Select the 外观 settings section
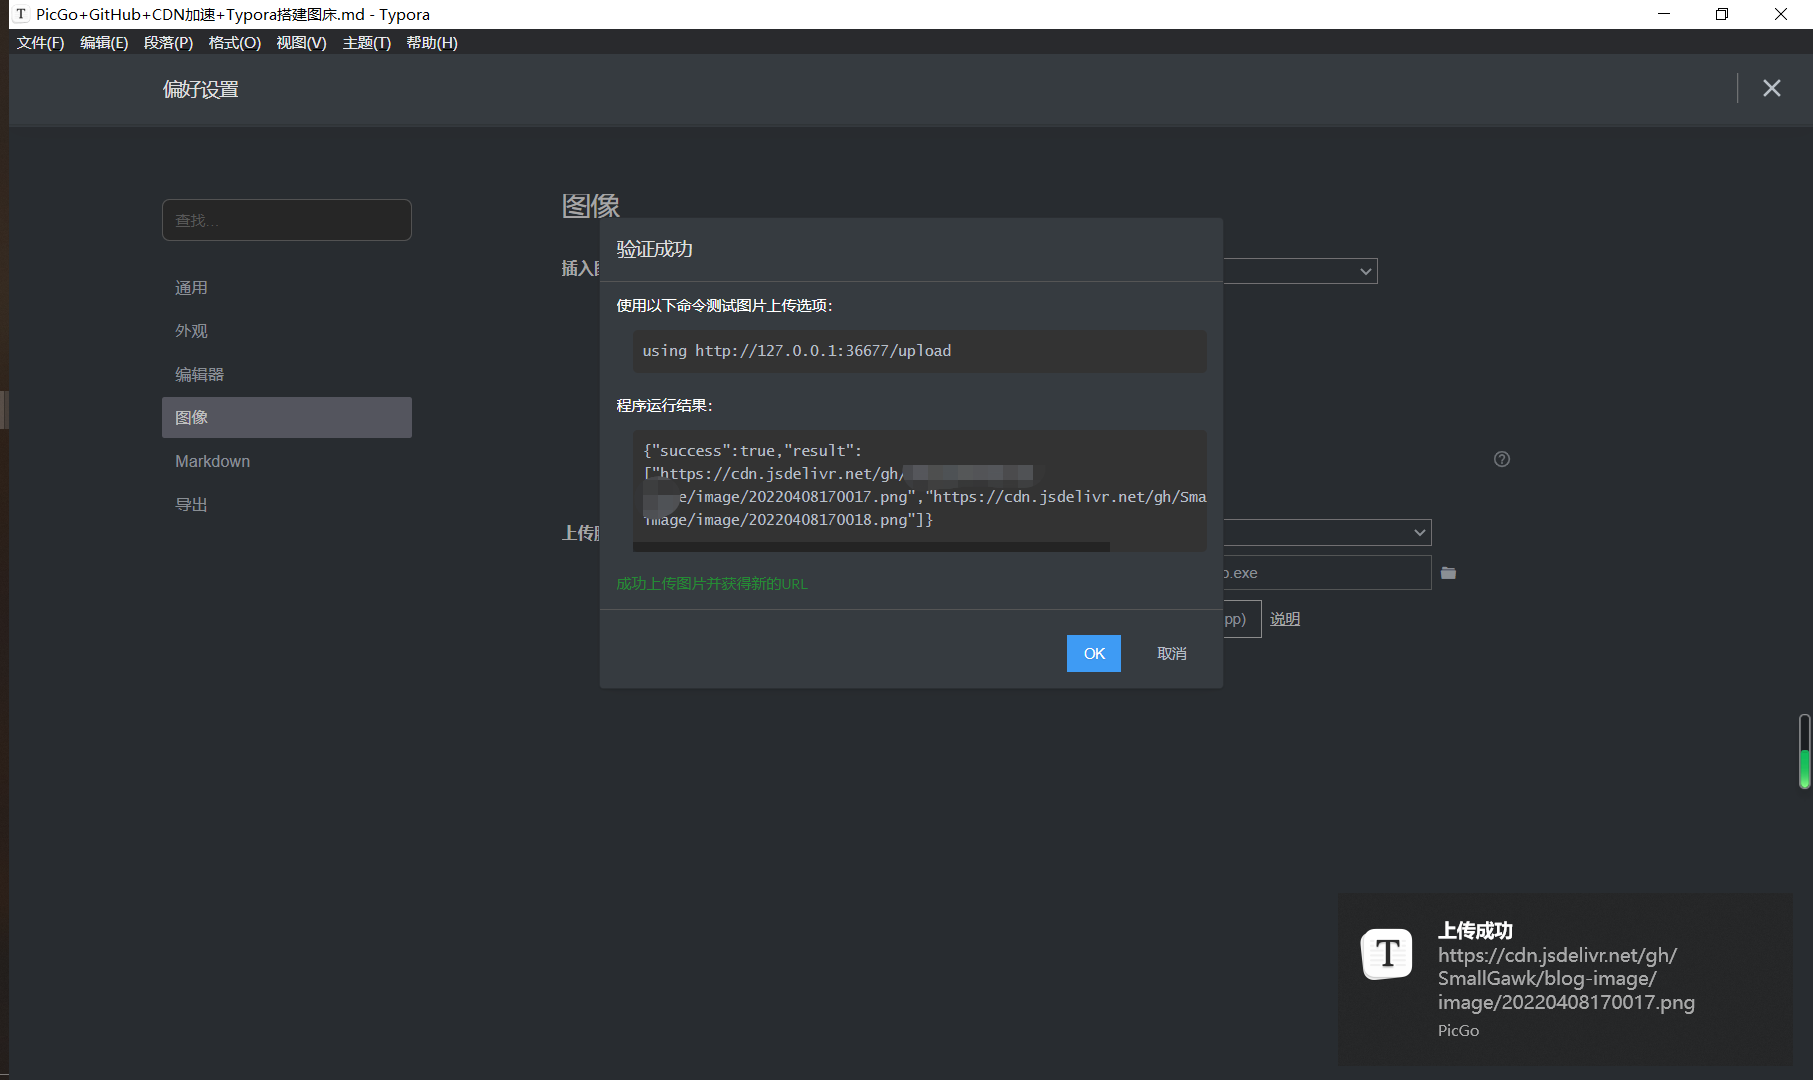The height and width of the screenshot is (1080, 1813). 190,330
